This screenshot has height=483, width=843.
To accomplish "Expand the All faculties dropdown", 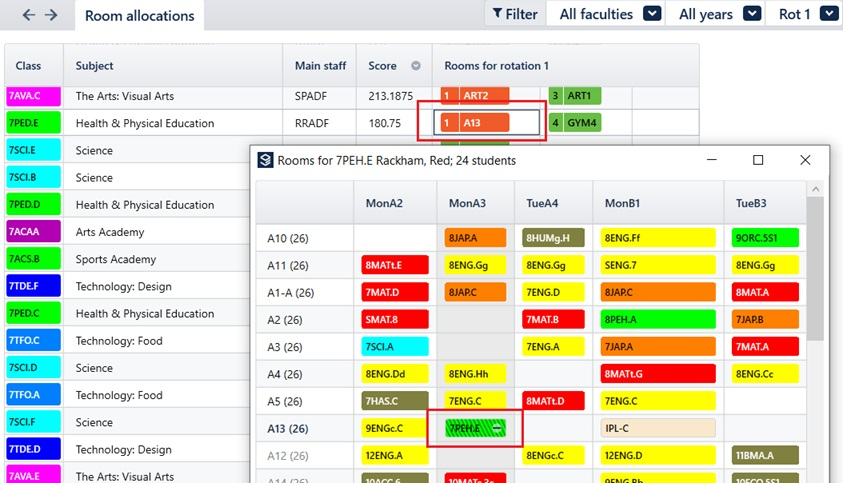I will [x=652, y=13].
